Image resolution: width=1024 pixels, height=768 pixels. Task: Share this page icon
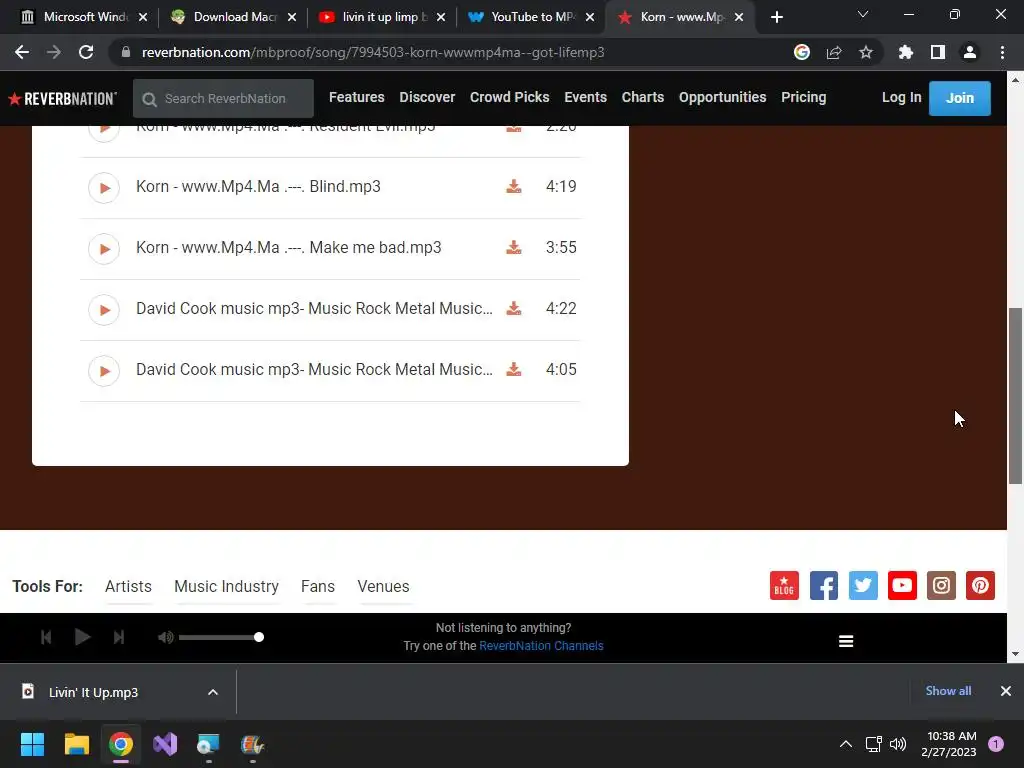click(x=834, y=52)
